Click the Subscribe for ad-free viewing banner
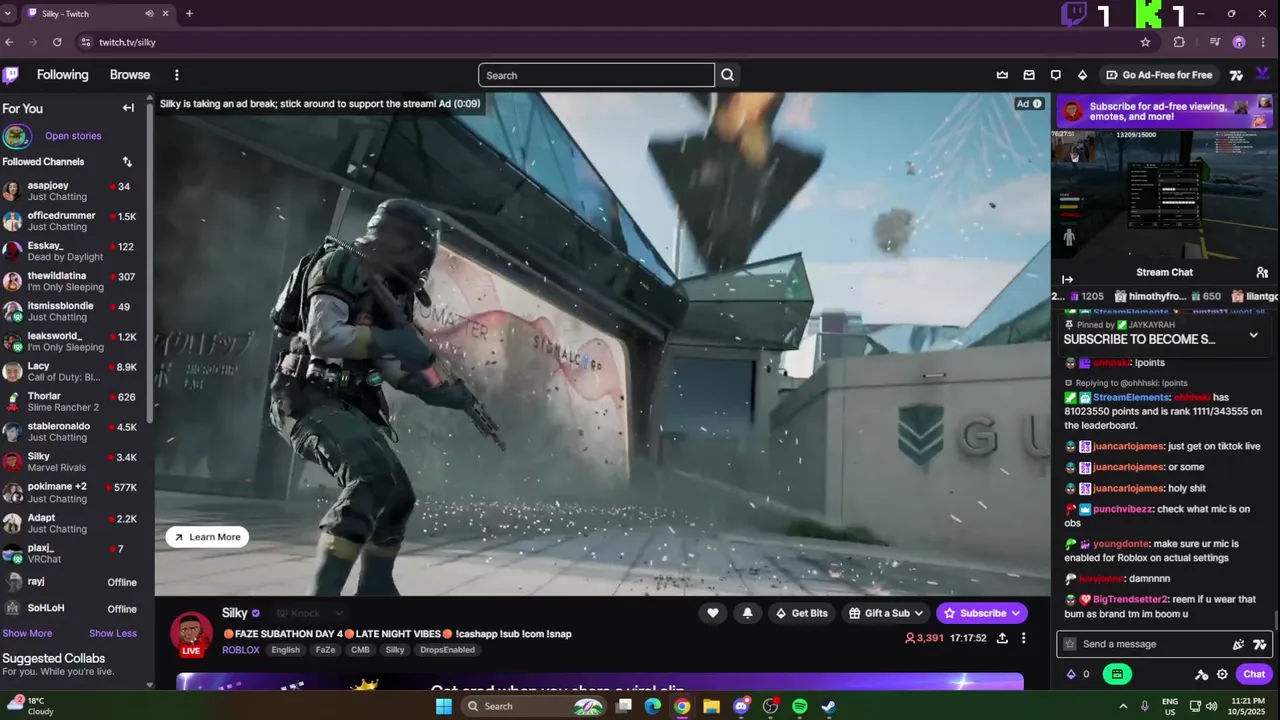Image resolution: width=1280 pixels, height=720 pixels. click(x=1164, y=111)
